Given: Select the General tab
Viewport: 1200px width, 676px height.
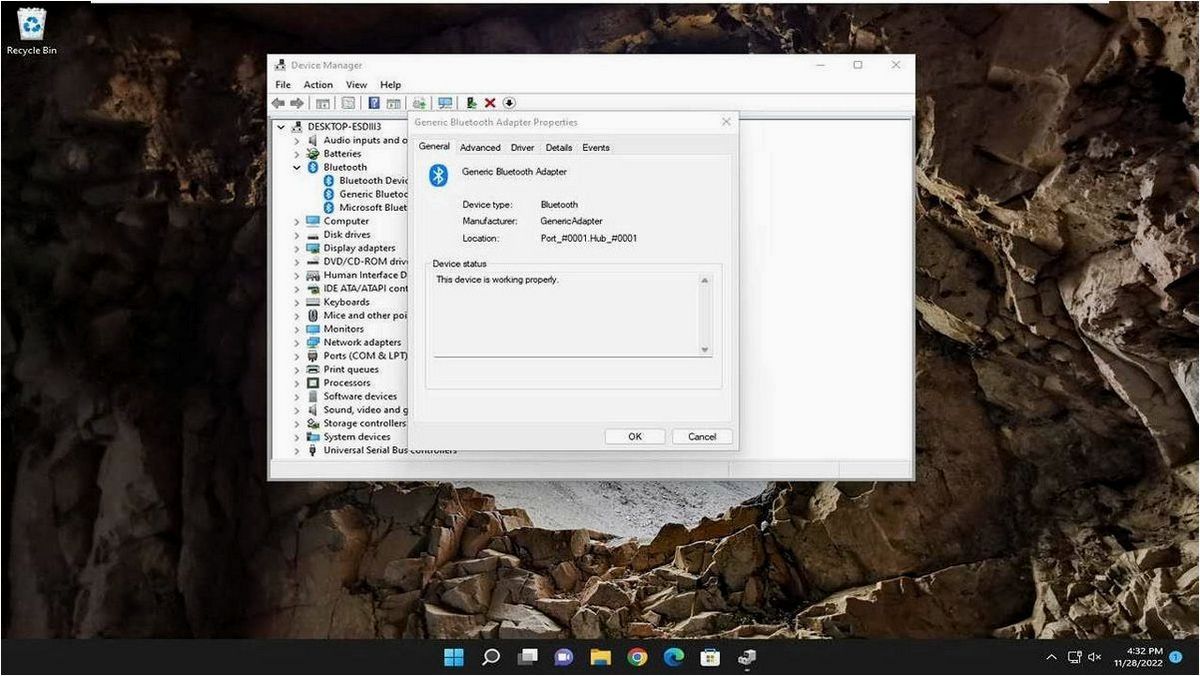Looking at the screenshot, I should coord(434,146).
